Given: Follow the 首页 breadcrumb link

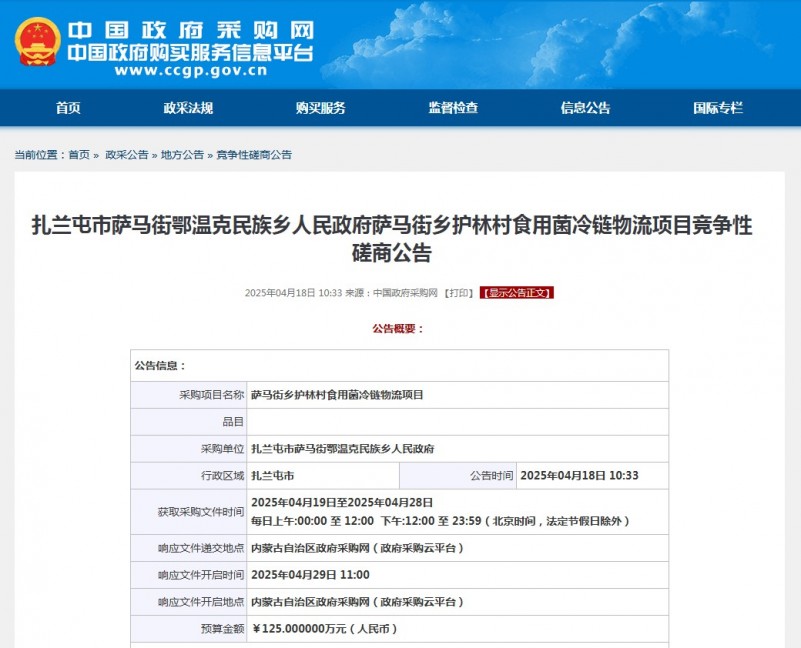Looking at the screenshot, I should point(79,155).
